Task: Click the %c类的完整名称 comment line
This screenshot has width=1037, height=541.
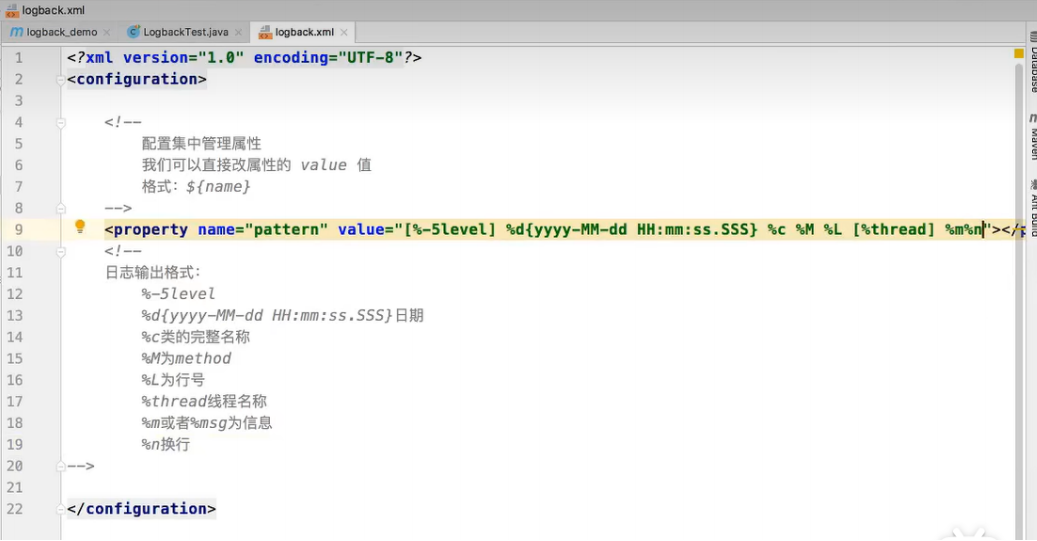Action: click(196, 337)
